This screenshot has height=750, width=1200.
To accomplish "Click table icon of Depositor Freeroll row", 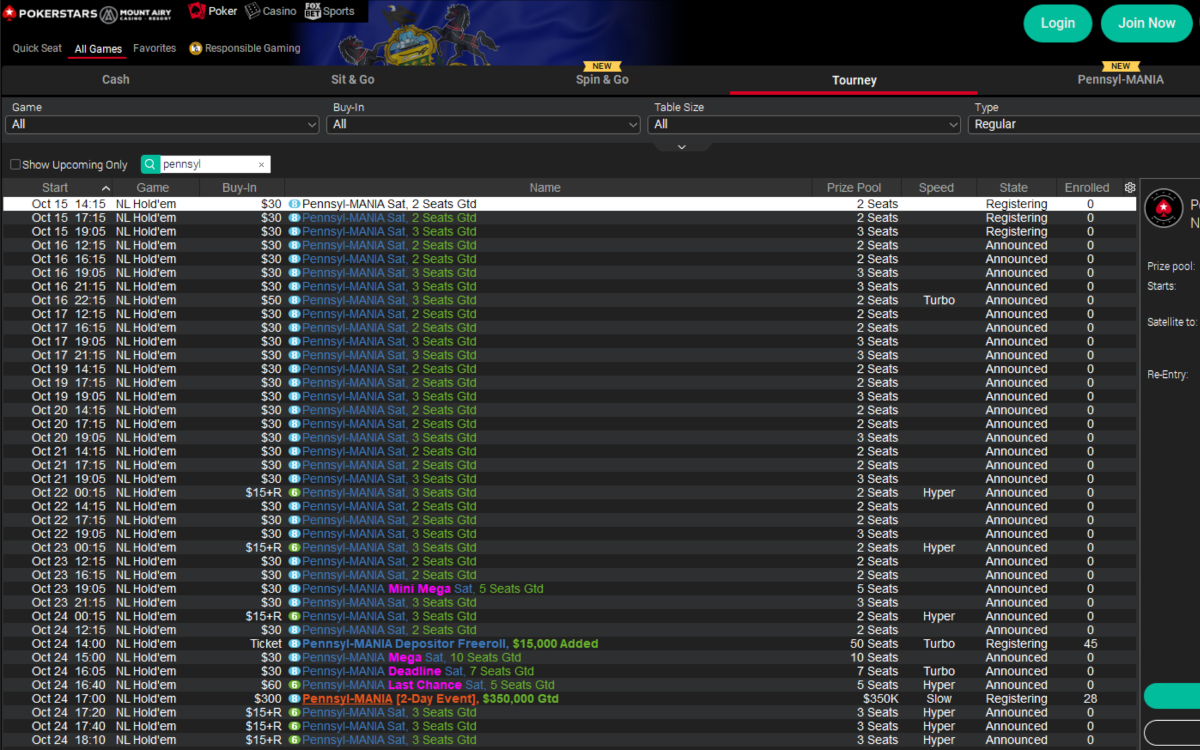I will tap(294, 644).
